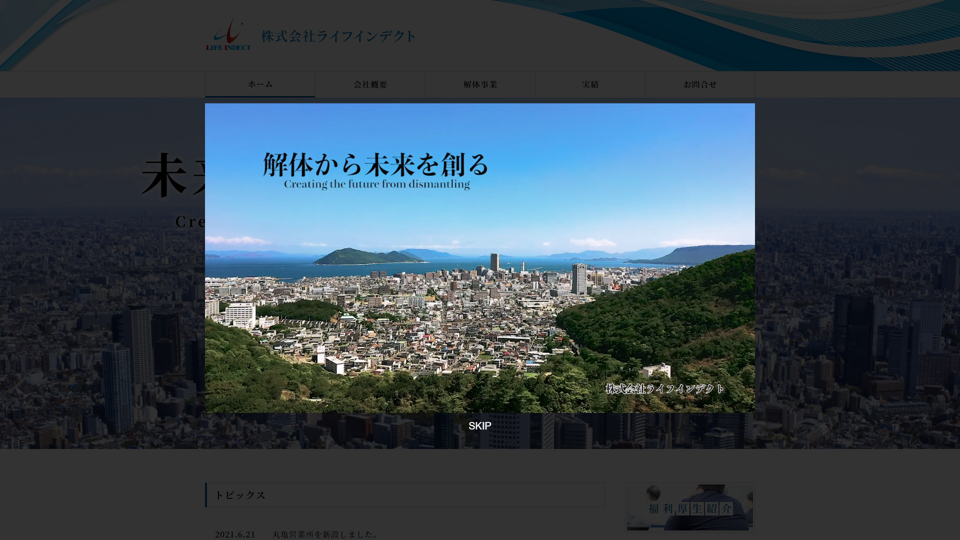Click the English tagline 'Creating the future from dismantling'
Viewport: 960px width, 540px height.
pos(376,185)
